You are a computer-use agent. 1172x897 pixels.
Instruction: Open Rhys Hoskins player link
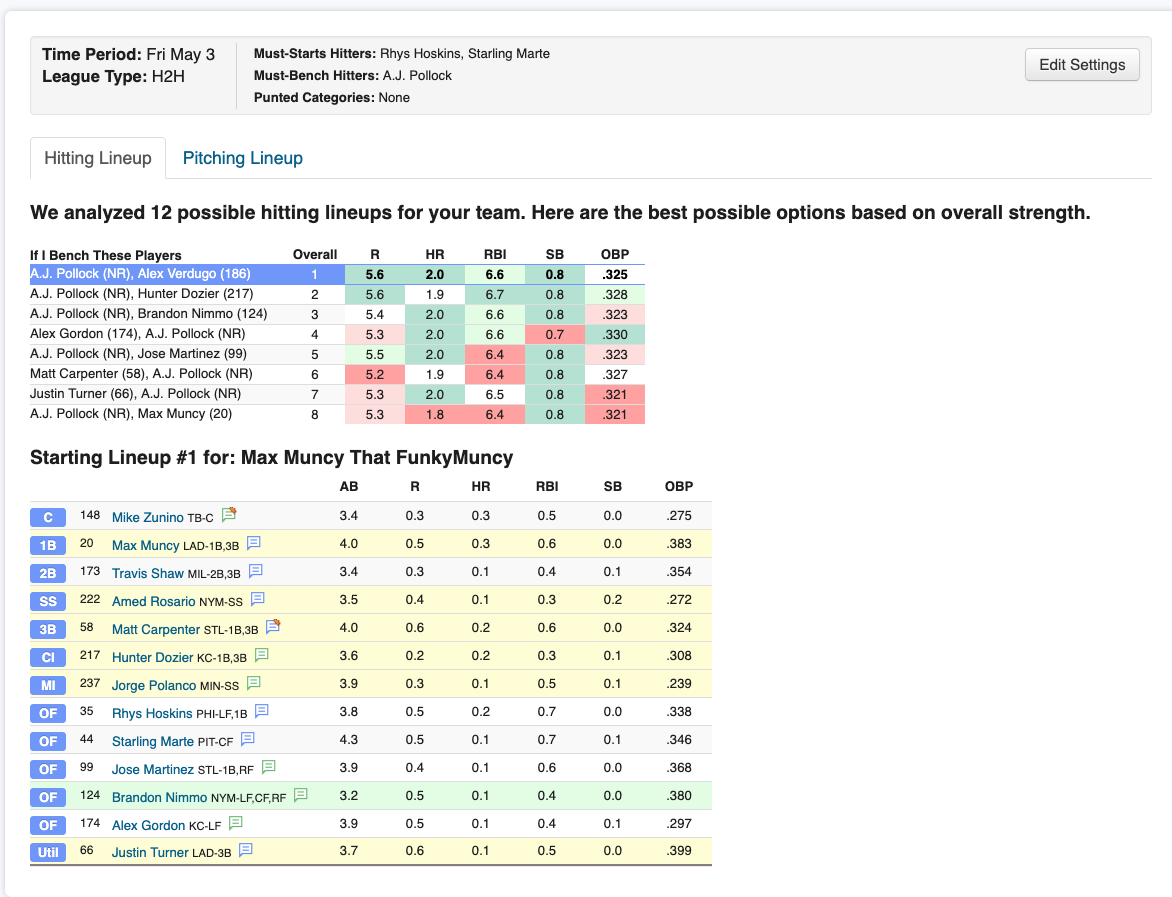pos(152,713)
